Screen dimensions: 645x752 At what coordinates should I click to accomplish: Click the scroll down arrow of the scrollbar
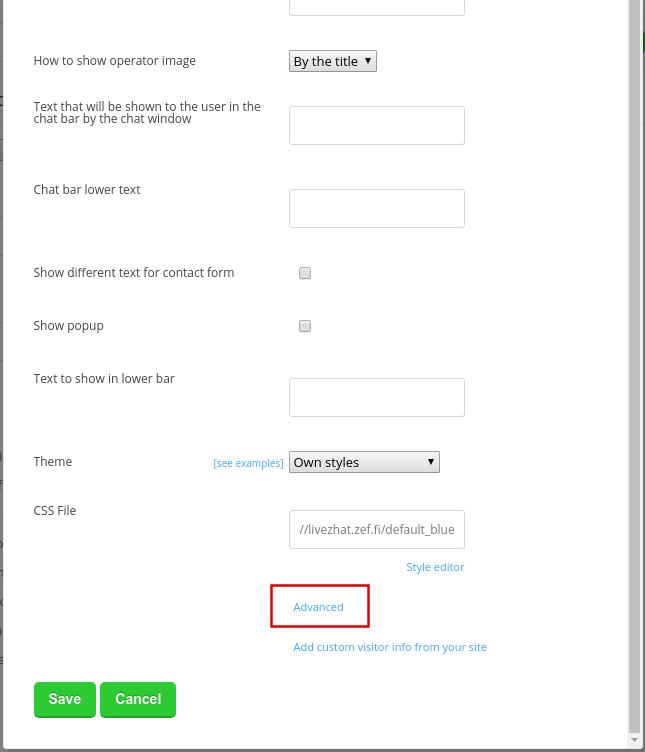point(634,740)
